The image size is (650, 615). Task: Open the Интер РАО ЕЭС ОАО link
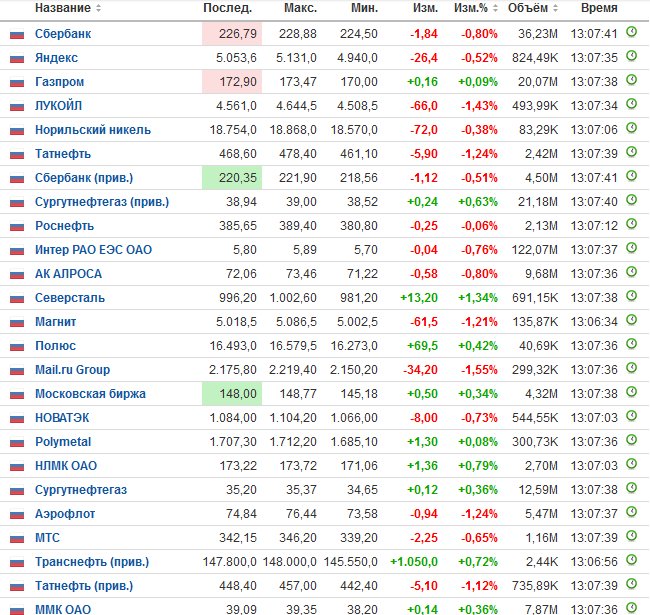(x=93, y=250)
